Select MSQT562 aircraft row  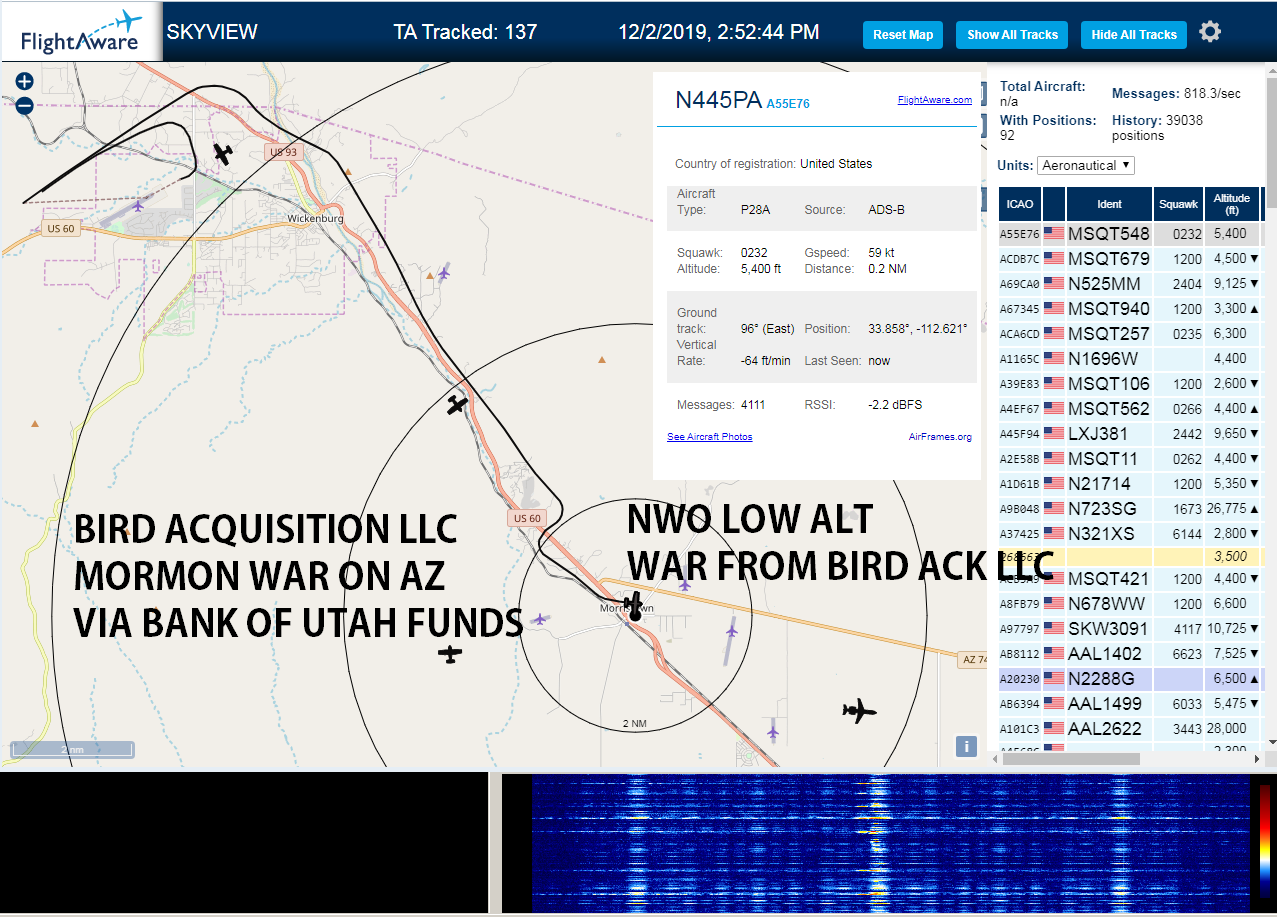[1130, 409]
